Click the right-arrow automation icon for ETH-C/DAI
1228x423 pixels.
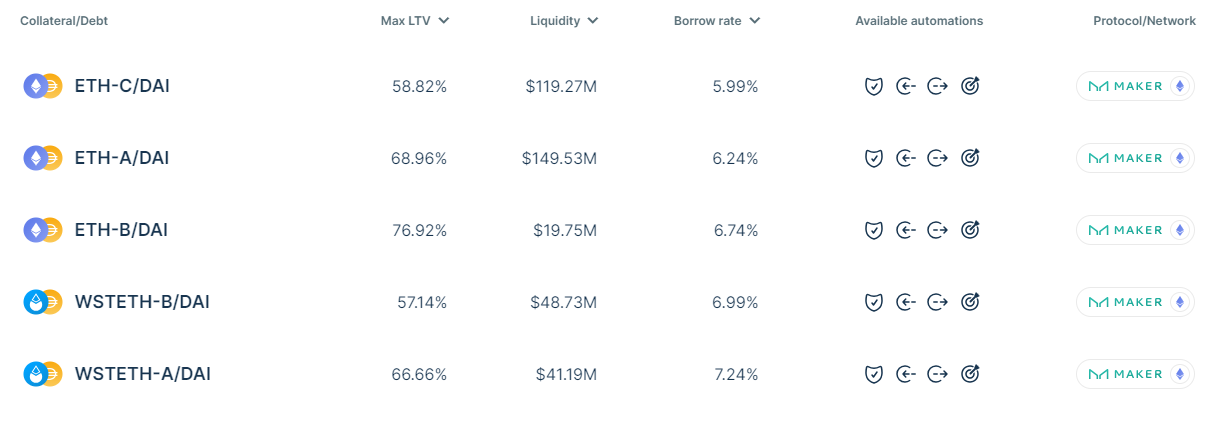pos(937,86)
